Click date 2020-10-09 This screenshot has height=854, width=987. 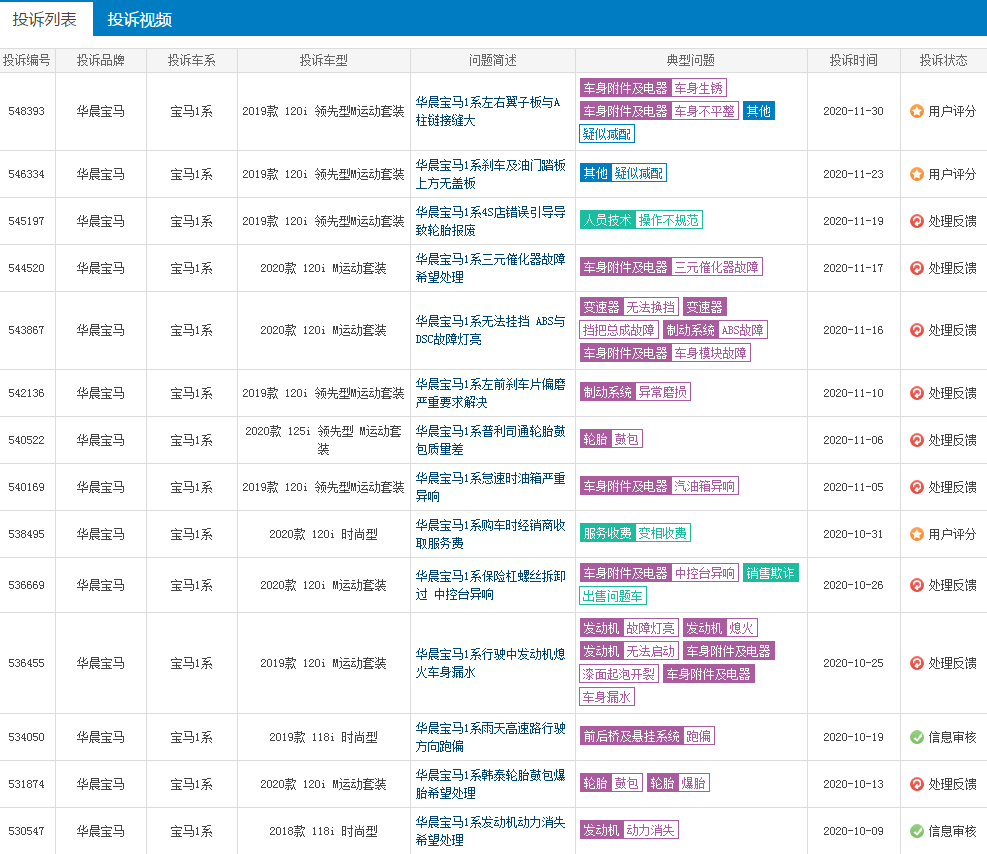pos(854,831)
